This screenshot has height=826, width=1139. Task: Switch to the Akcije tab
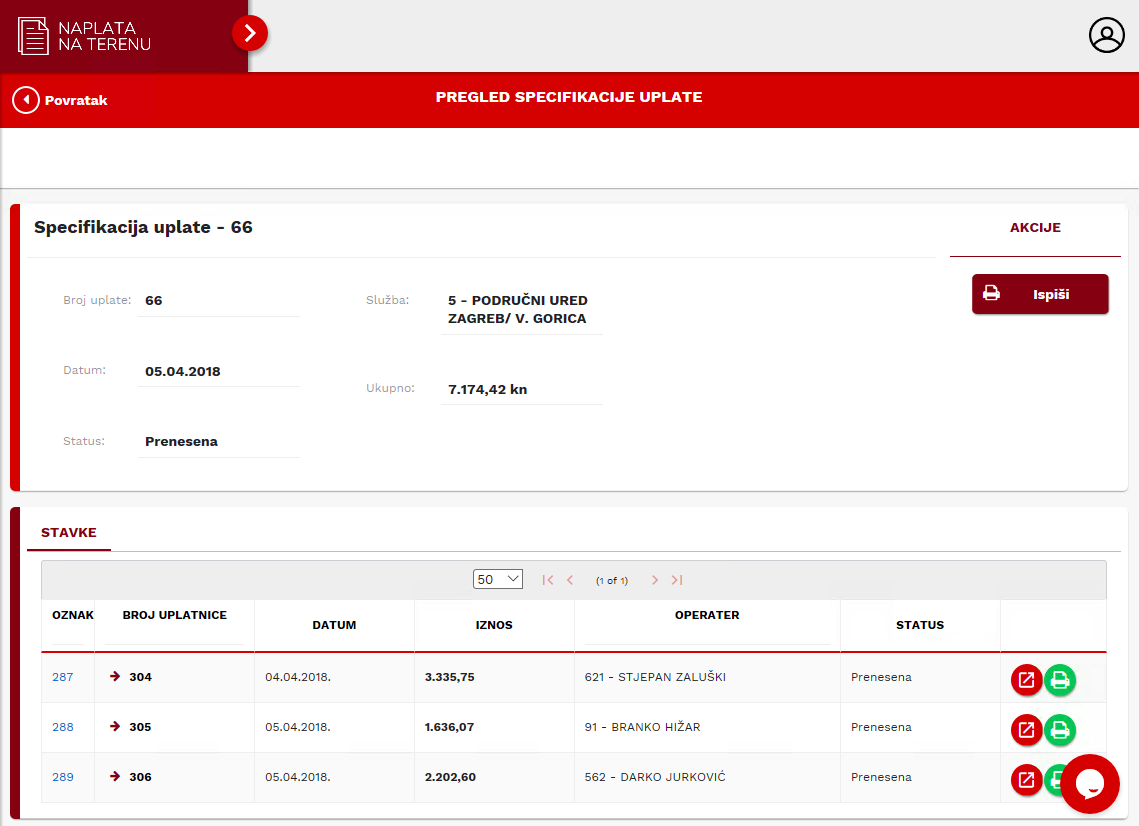[x=1035, y=228]
